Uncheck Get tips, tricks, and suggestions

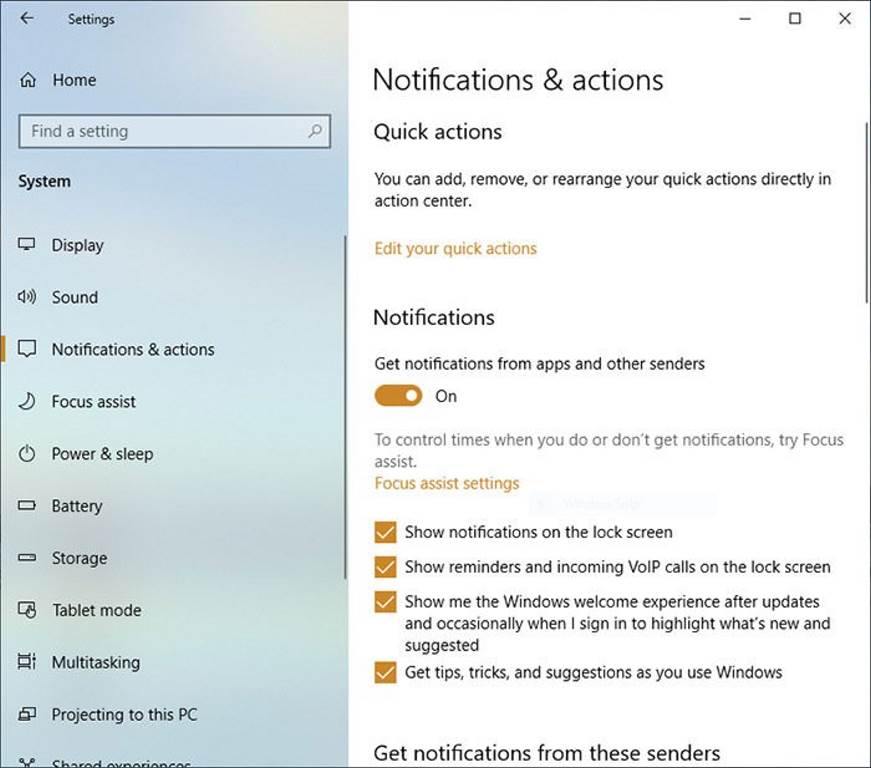(x=385, y=672)
